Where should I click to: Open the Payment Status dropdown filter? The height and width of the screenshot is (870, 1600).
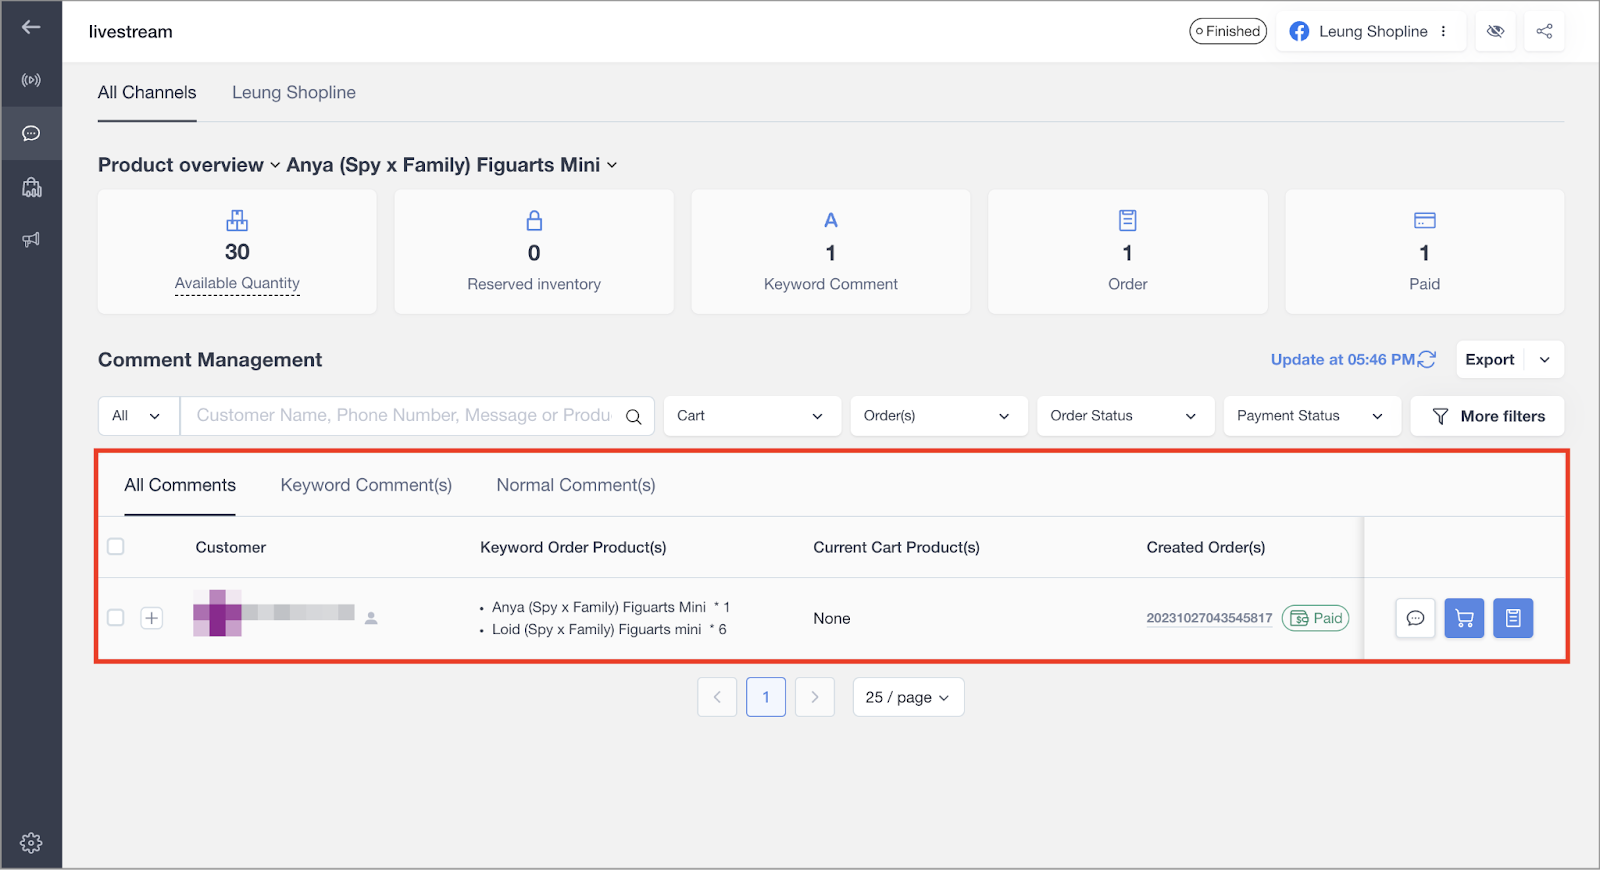pyautogui.click(x=1310, y=416)
